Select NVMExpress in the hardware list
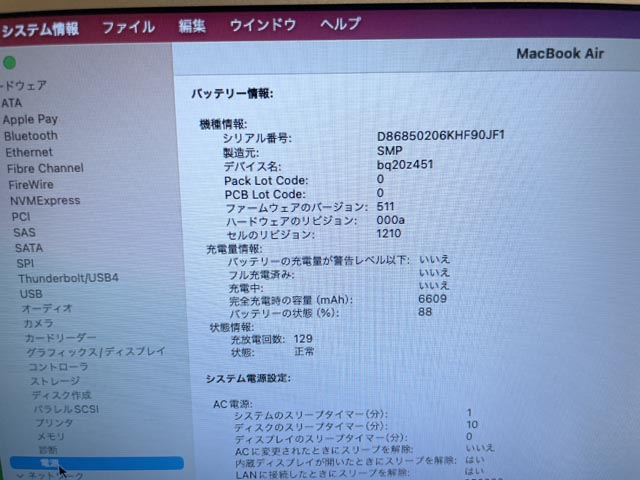Image resolution: width=640 pixels, height=480 pixels. pyautogui.click(x=45, y=200)
